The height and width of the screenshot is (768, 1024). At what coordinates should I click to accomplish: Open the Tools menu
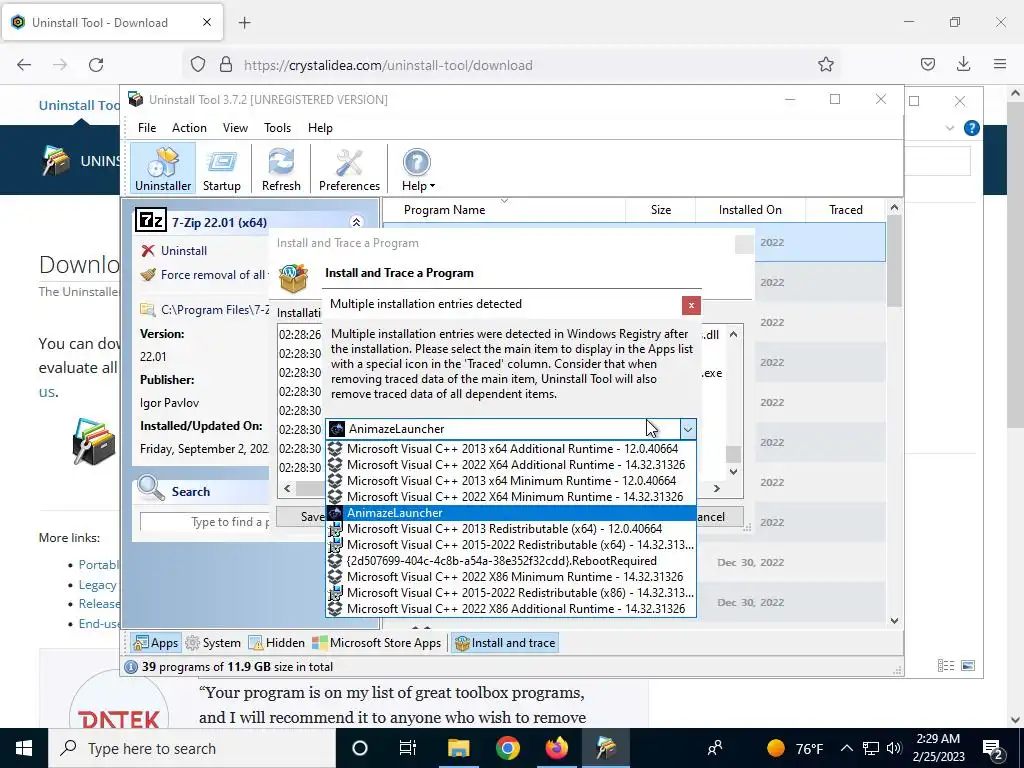coord(278,128)
